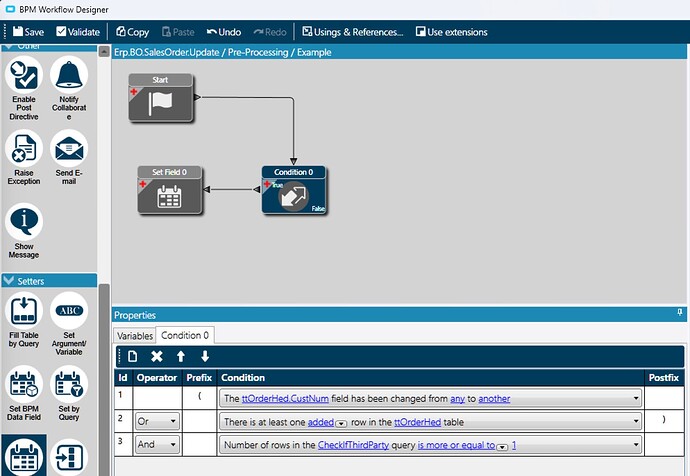Click the Operator column header
The height and width of the screenshot is (476, 690).
pos(157,377)
